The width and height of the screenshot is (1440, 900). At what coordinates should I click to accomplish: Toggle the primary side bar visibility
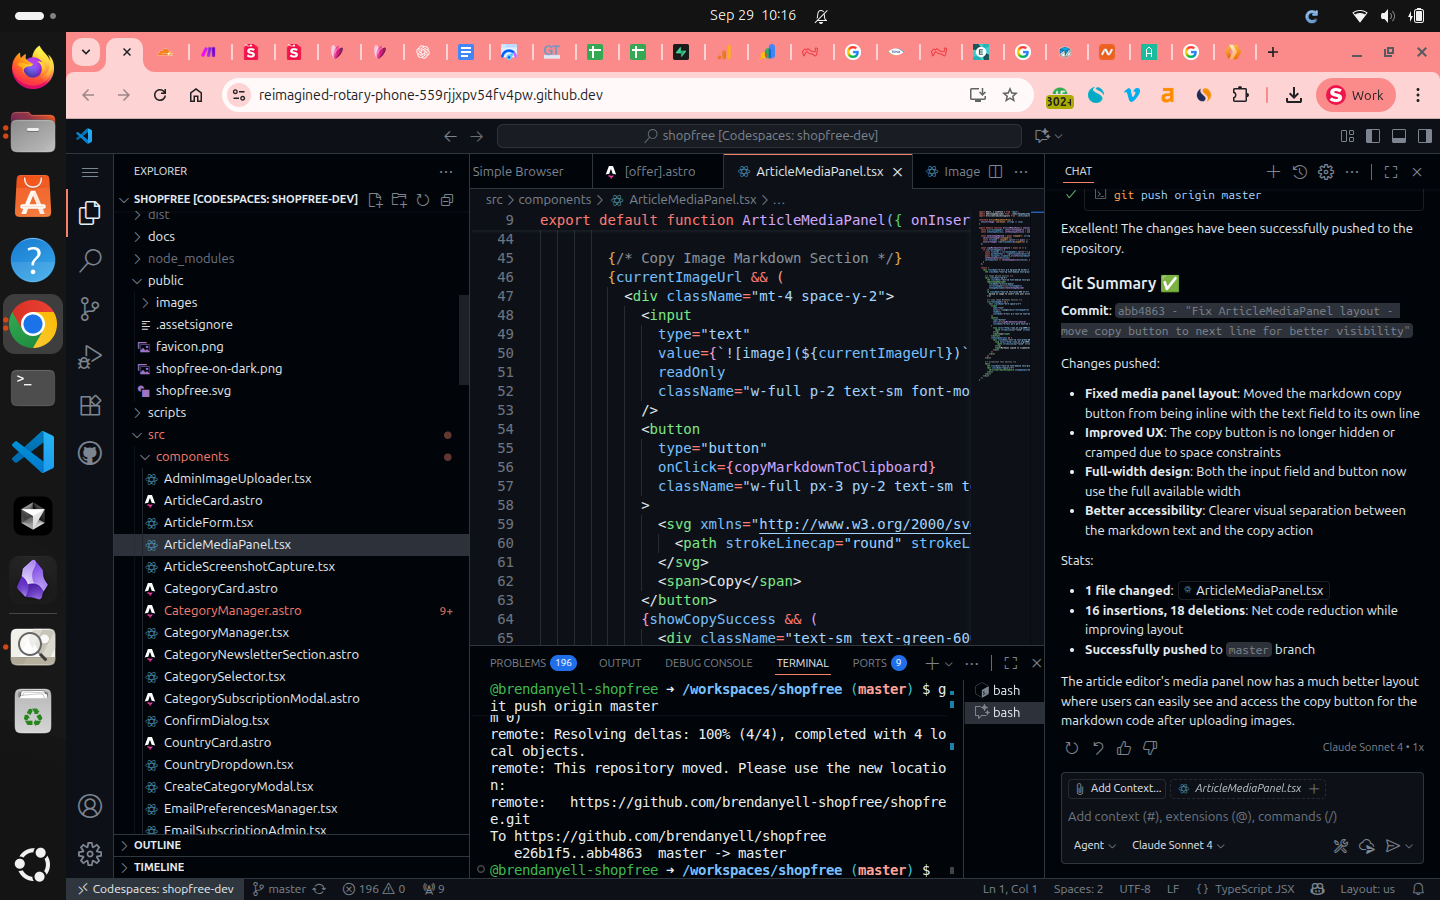(1373, 136)
